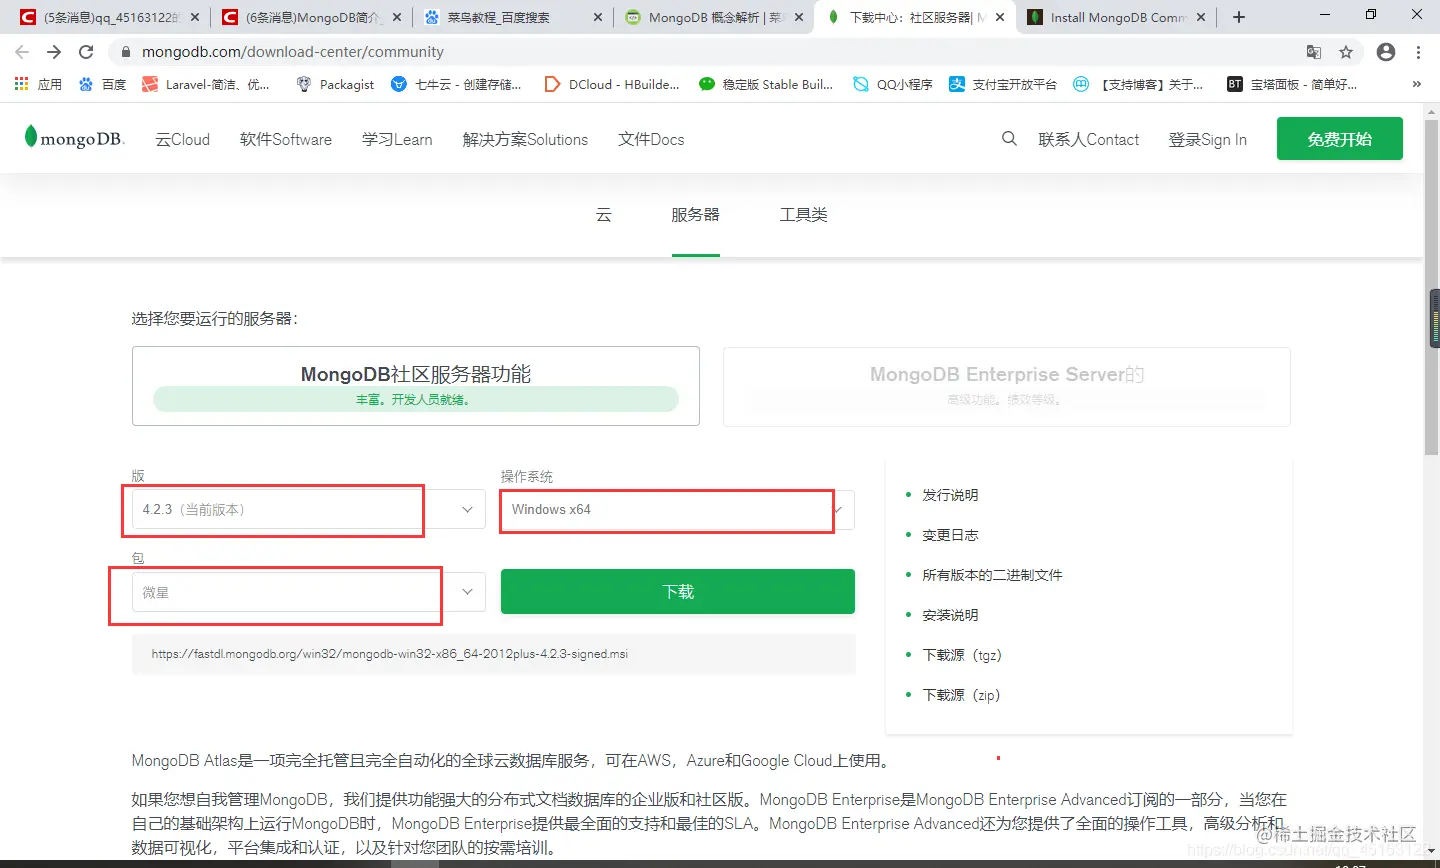1440x868 pixels.
Task: Open the site search magnifier icon
Action: [x=1008, y=139]
